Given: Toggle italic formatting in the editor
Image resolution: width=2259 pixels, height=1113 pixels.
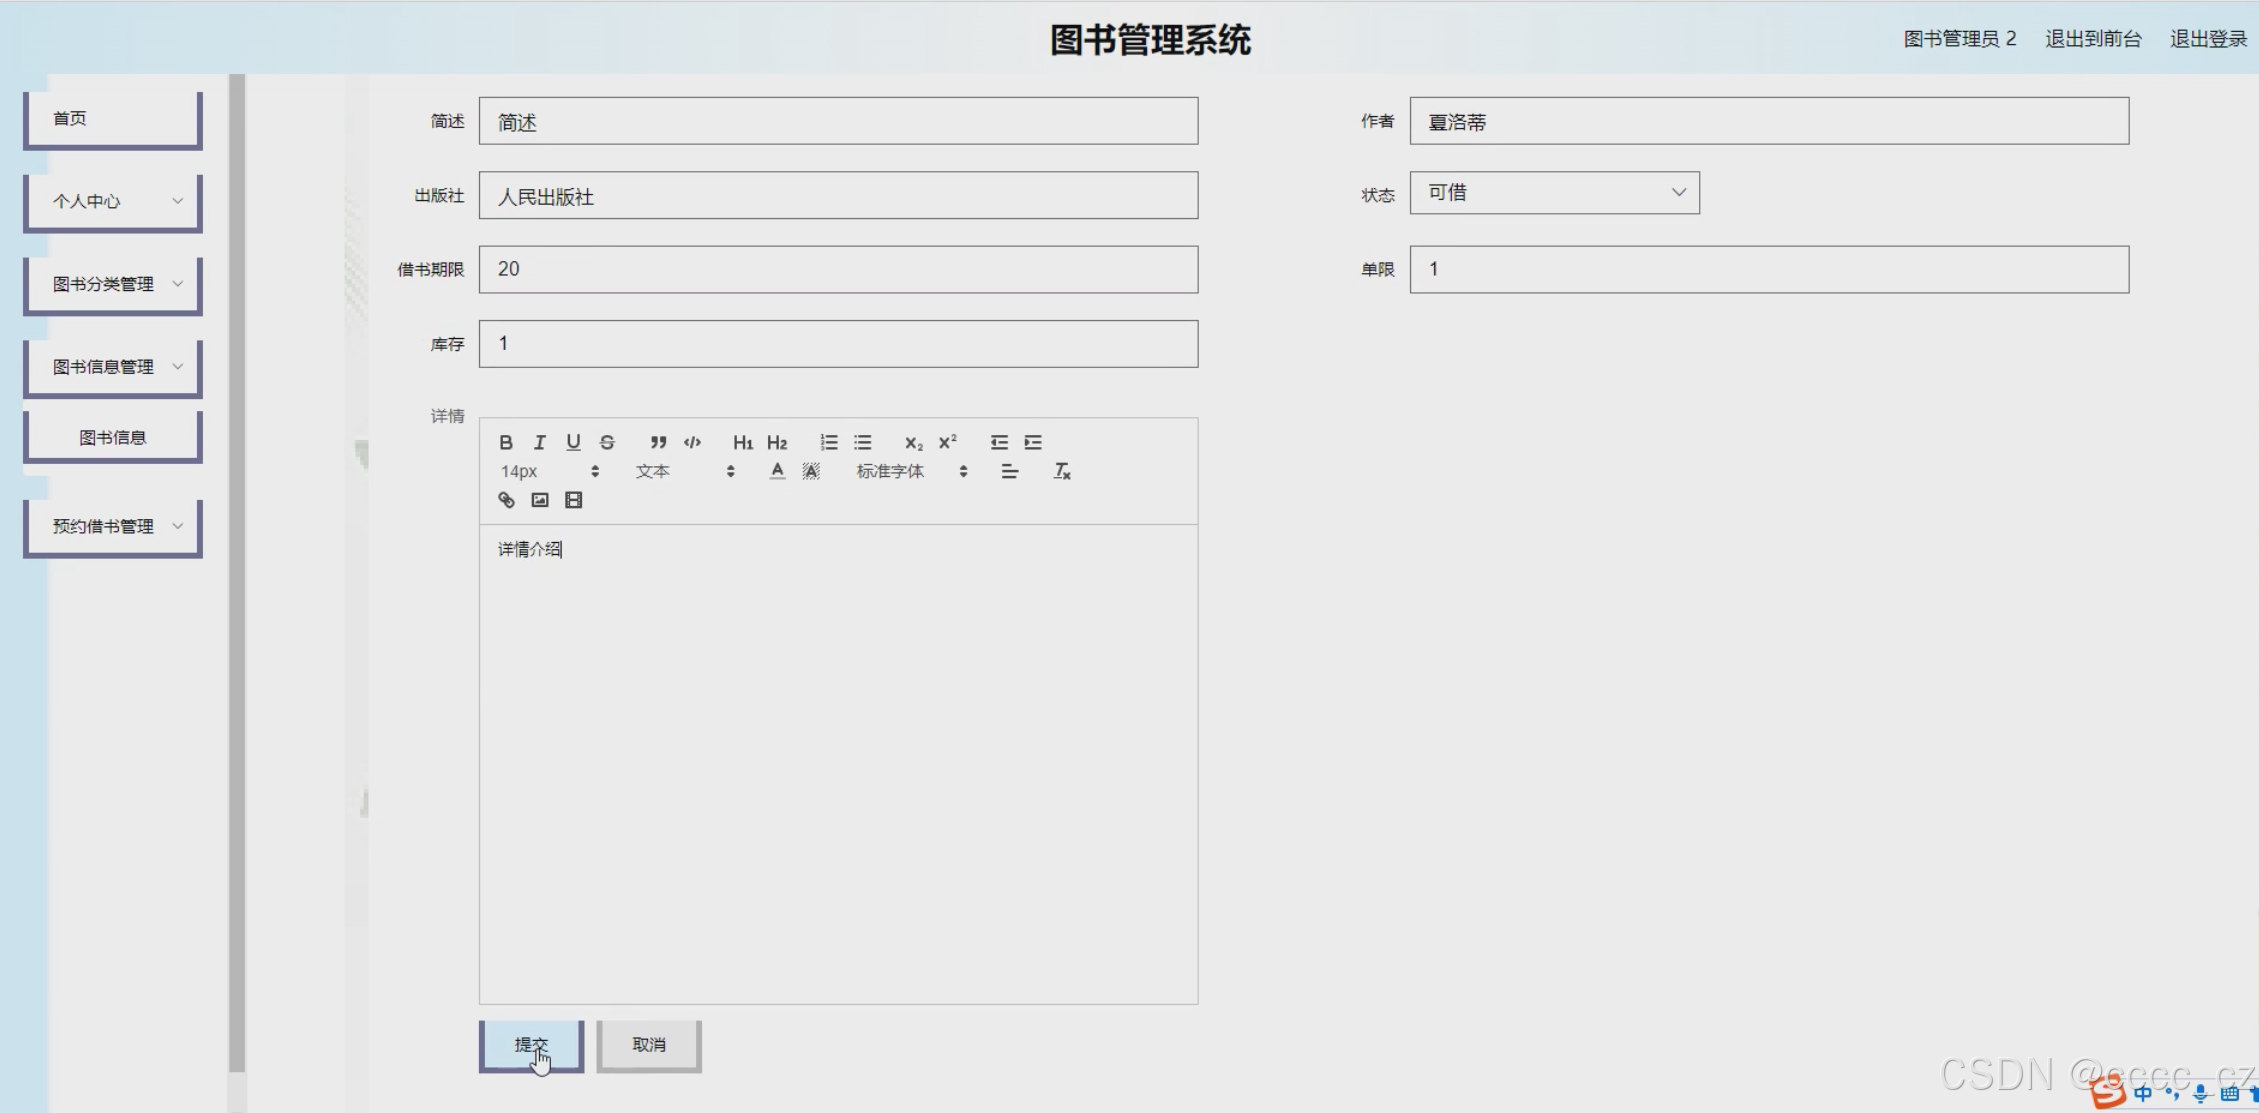Looking at the screenshot, I should coord(540,442).
